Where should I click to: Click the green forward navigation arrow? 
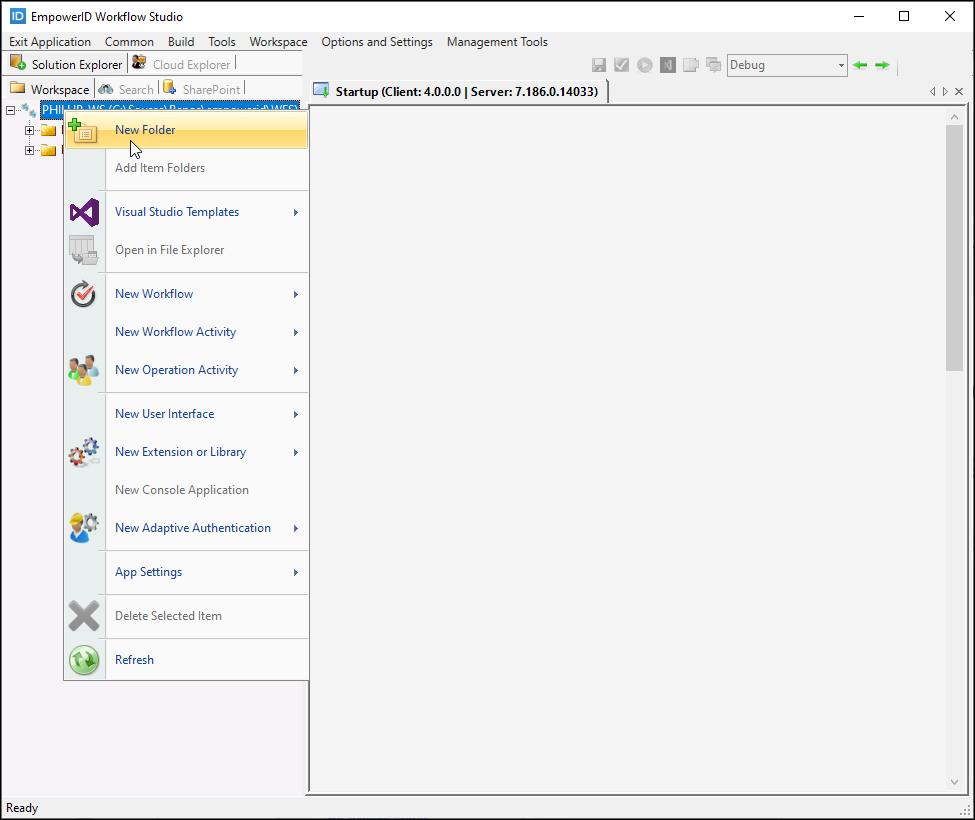pyautogui.click(x=882, y=64)
